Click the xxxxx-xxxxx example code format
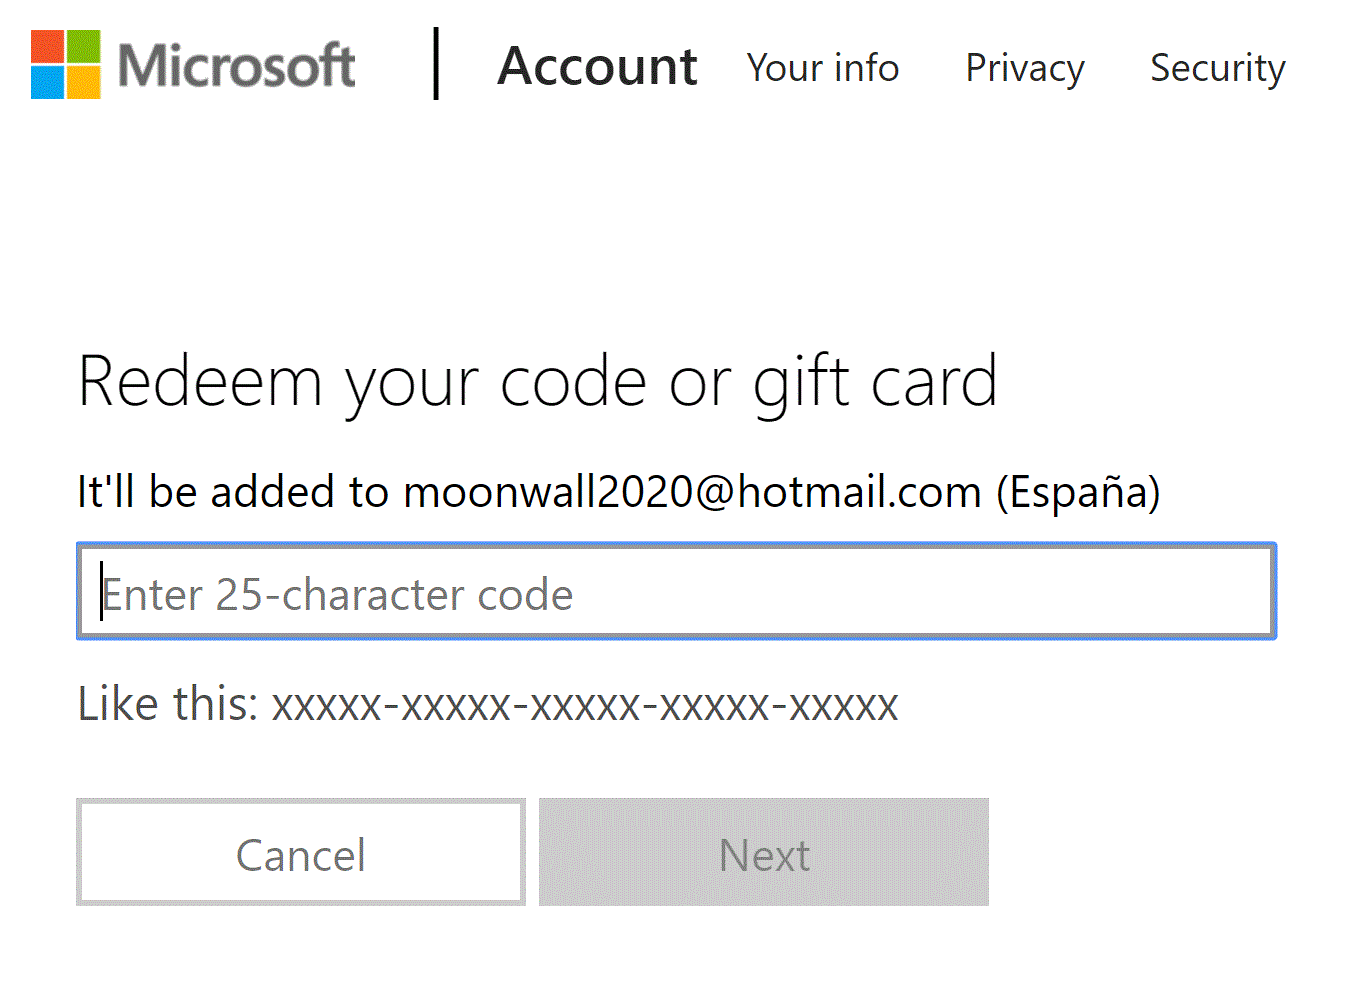The image size is (1361, 990). click(x=585, y=705)
